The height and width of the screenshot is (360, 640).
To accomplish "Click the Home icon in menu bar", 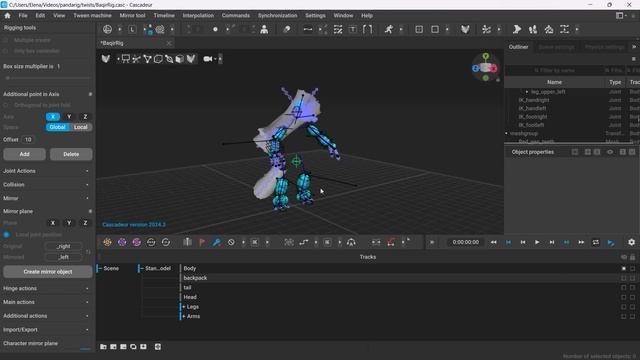I will coord(7,16).
